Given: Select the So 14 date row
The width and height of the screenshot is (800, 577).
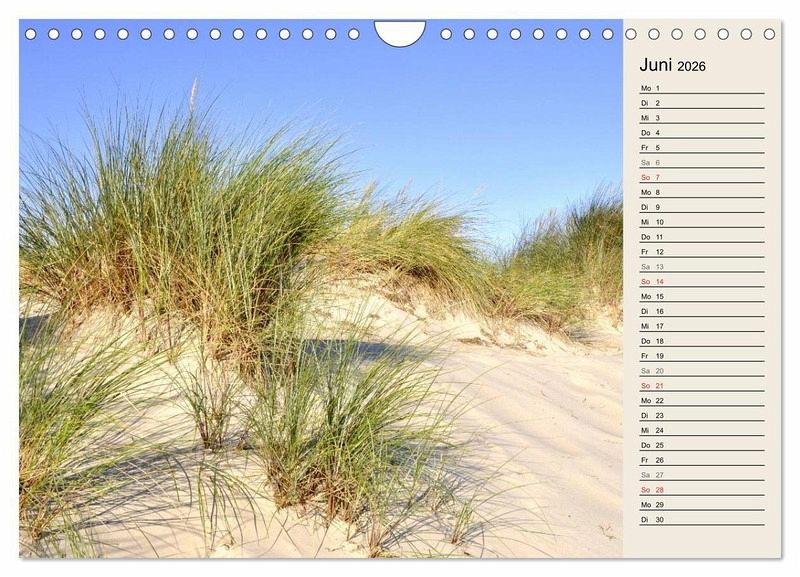Looking at the screenshot, I should pyautogui.click(x=702, y=282).
